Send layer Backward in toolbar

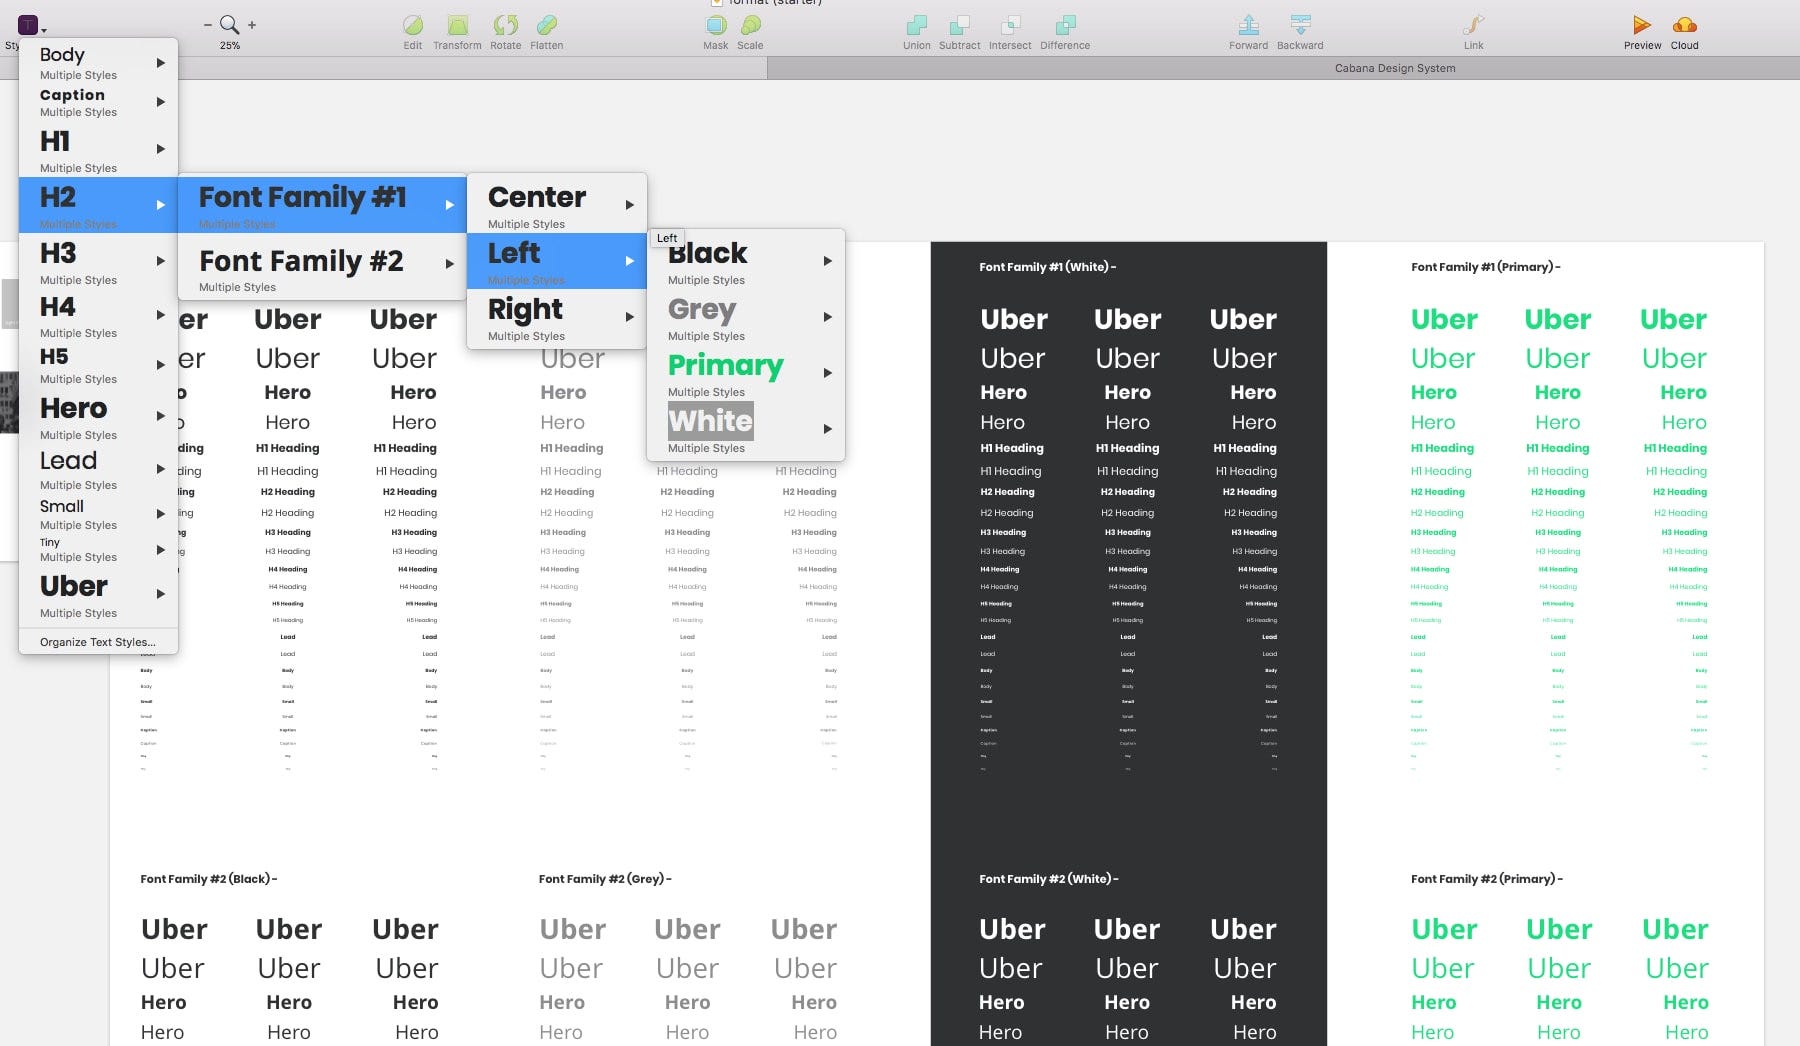pos(1300,25)
